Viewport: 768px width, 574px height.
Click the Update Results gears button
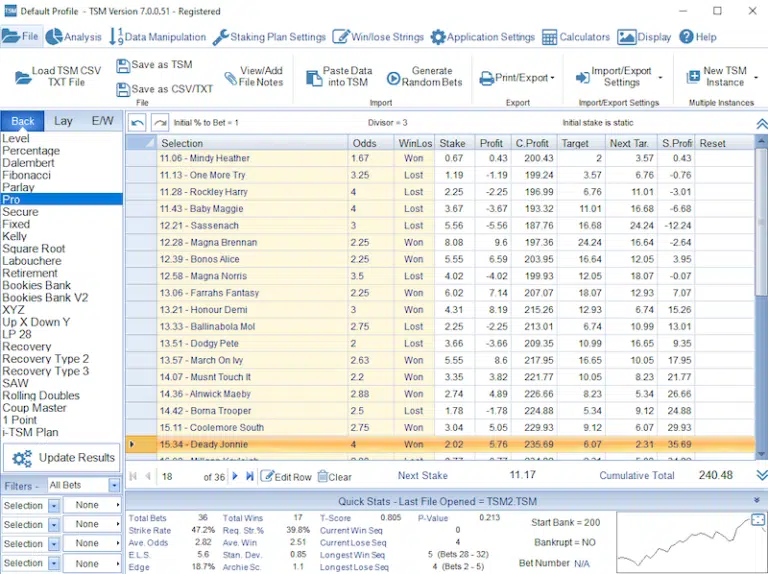62,458
